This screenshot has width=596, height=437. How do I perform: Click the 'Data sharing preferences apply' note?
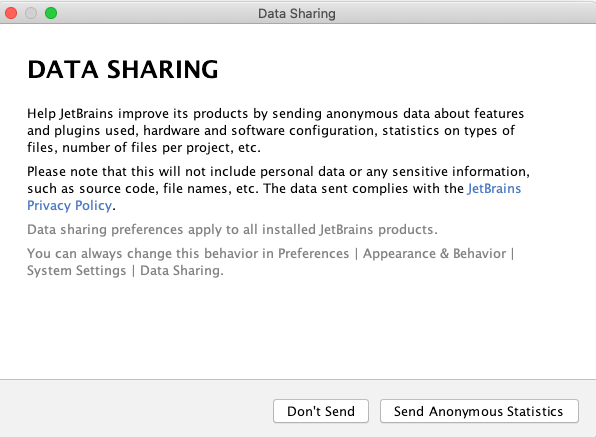point(232,230)
